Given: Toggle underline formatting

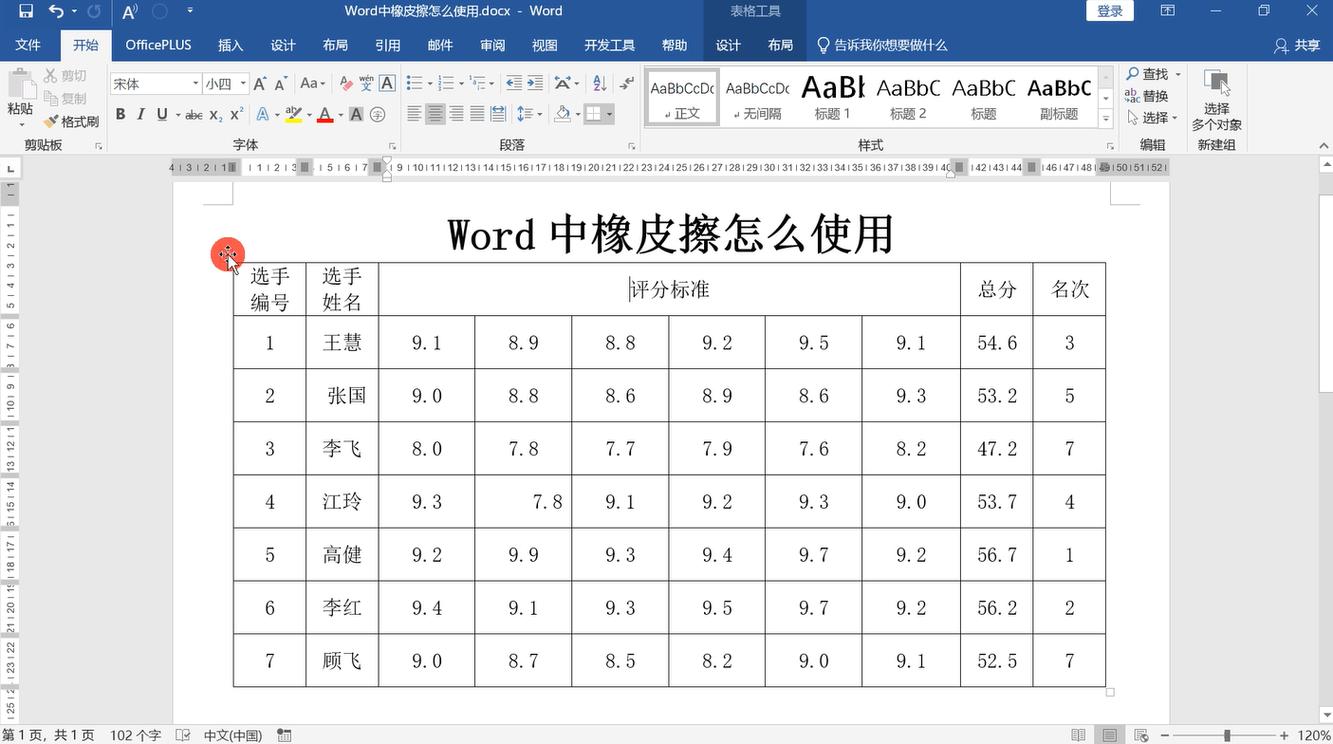Looking at the screenshot, I should pos(162,115).
